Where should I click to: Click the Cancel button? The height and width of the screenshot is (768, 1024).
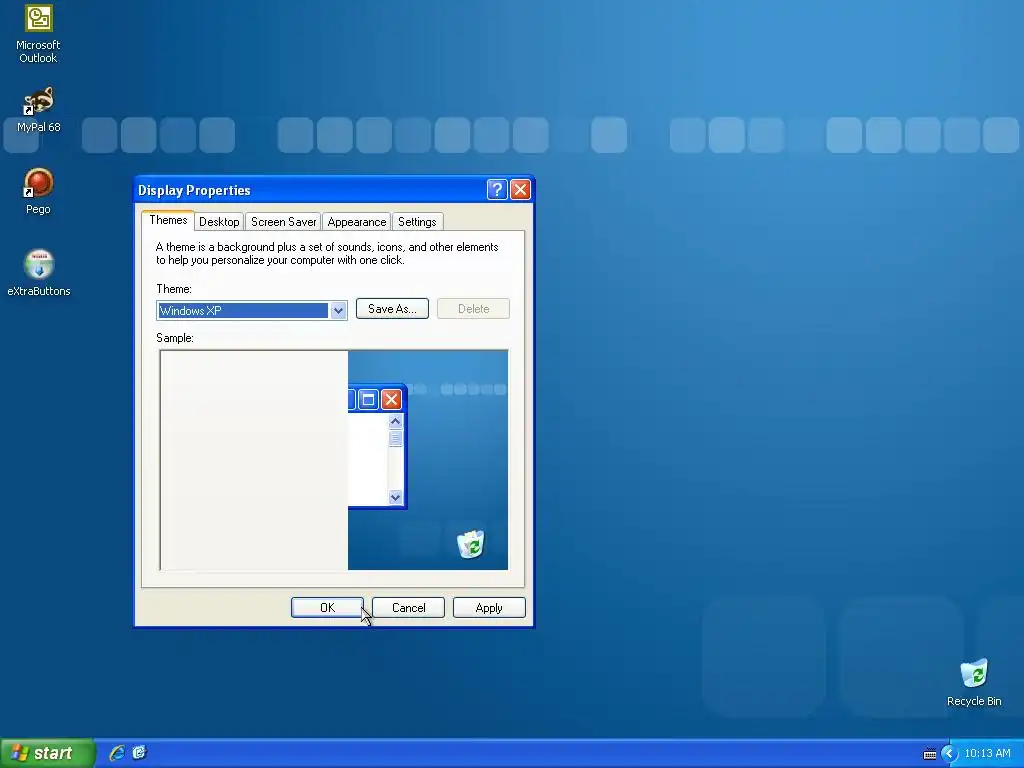click(x=408, y=608)
